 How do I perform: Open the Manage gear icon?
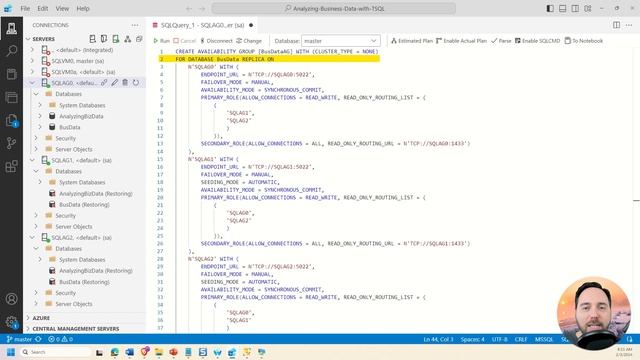pos(11,322)
